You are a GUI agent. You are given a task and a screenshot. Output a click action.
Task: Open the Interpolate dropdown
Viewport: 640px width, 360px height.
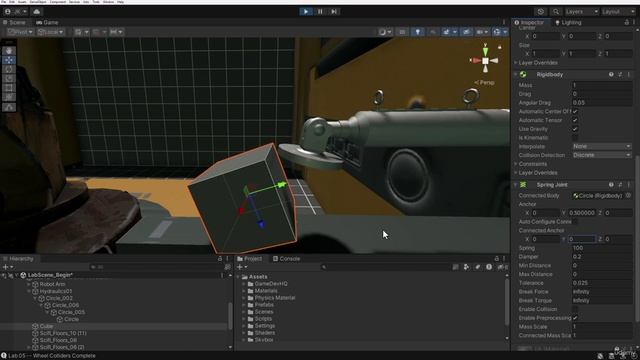click(602, 146)
